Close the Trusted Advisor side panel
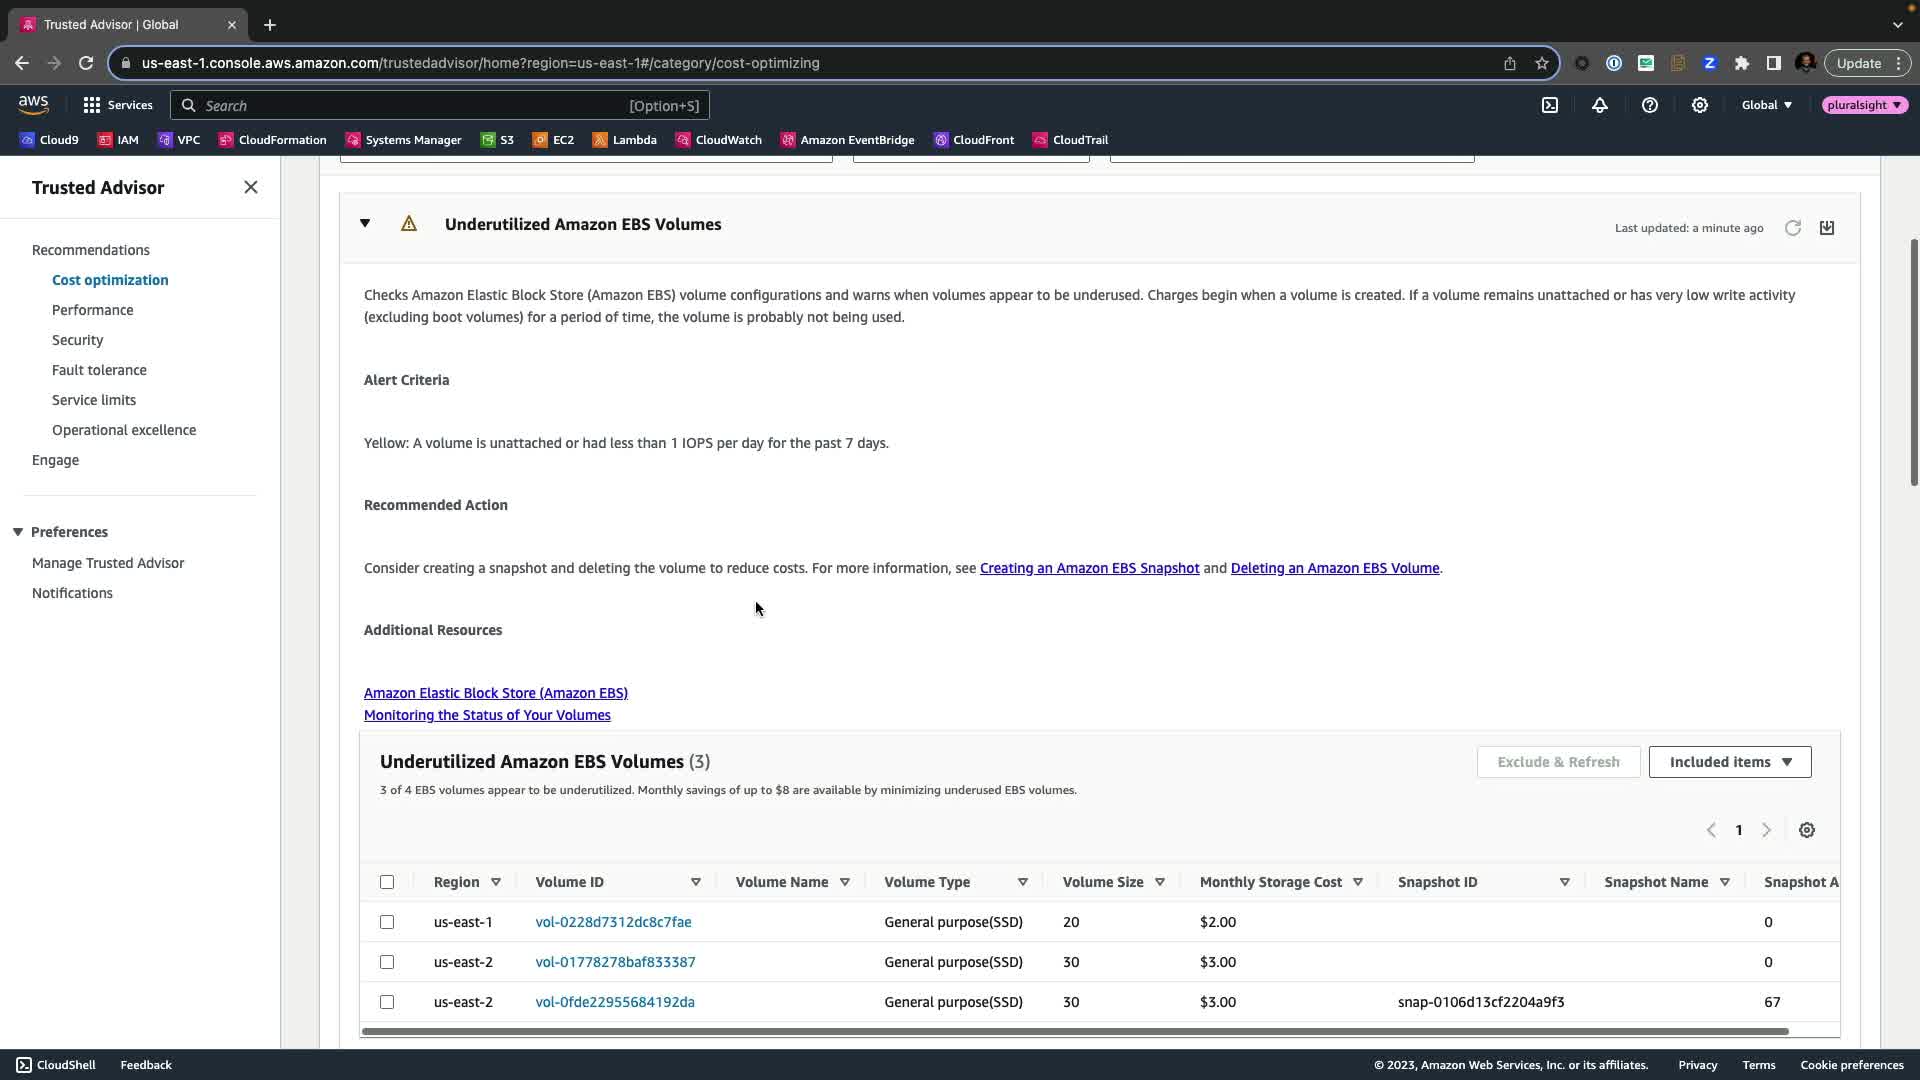 (x=251, y=188)
